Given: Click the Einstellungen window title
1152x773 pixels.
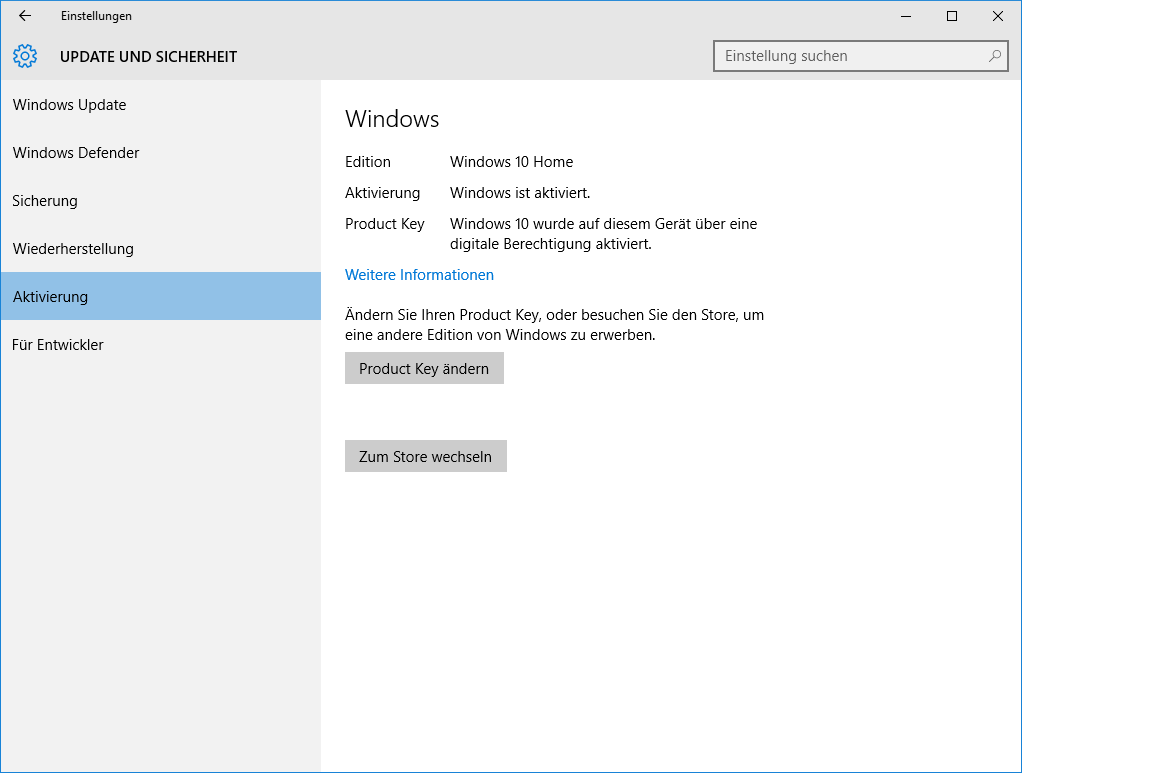Looking at the screenshot, I should click(96, 15).
